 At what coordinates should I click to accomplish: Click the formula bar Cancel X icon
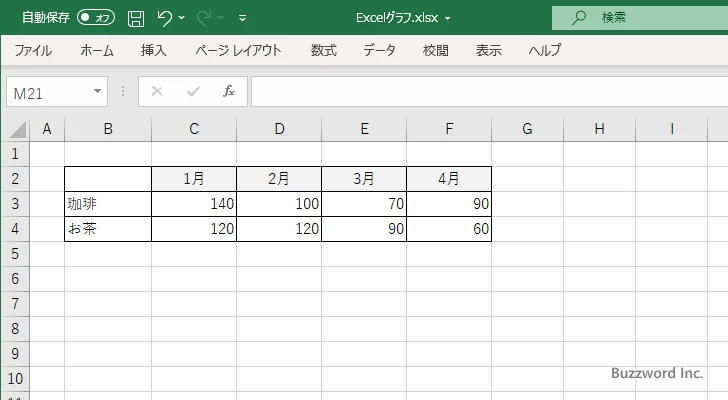156,91
